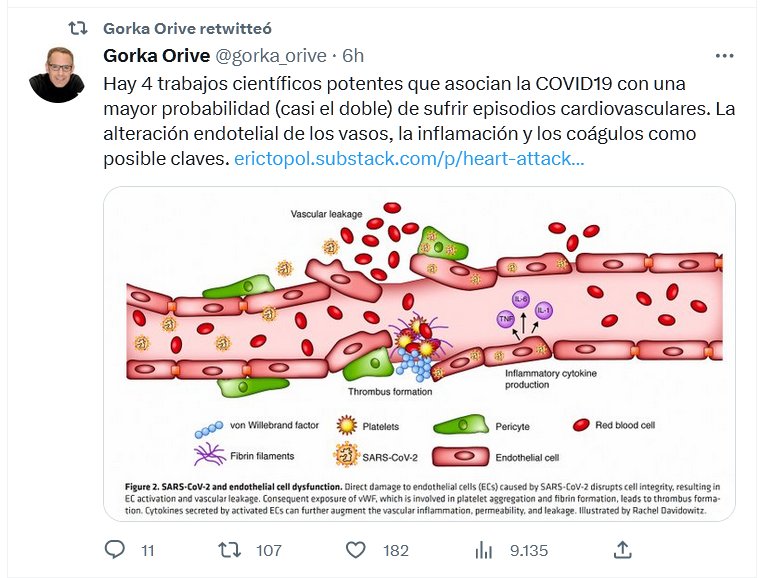Click the like count 182
The width and height of the screenshot is (764, 578).
(x=396, y=549)
